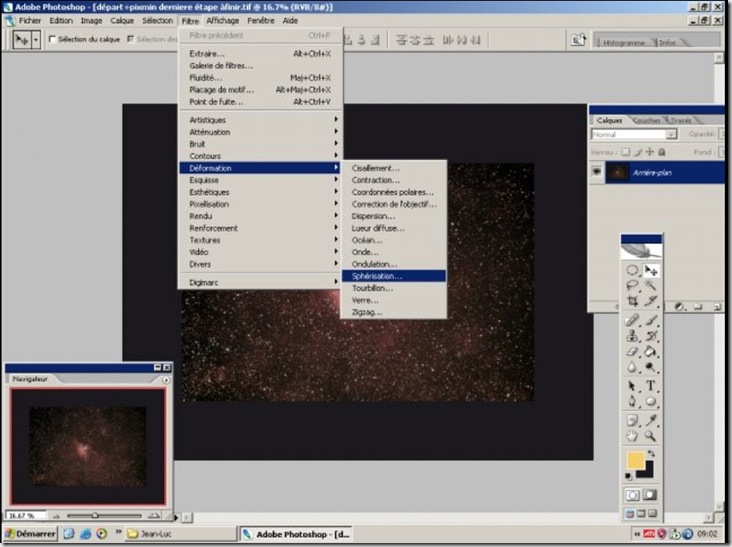The height and width of the screenshot is (547, 732).
Task: Select the Eraser tool
Action: tap(633, 352)
